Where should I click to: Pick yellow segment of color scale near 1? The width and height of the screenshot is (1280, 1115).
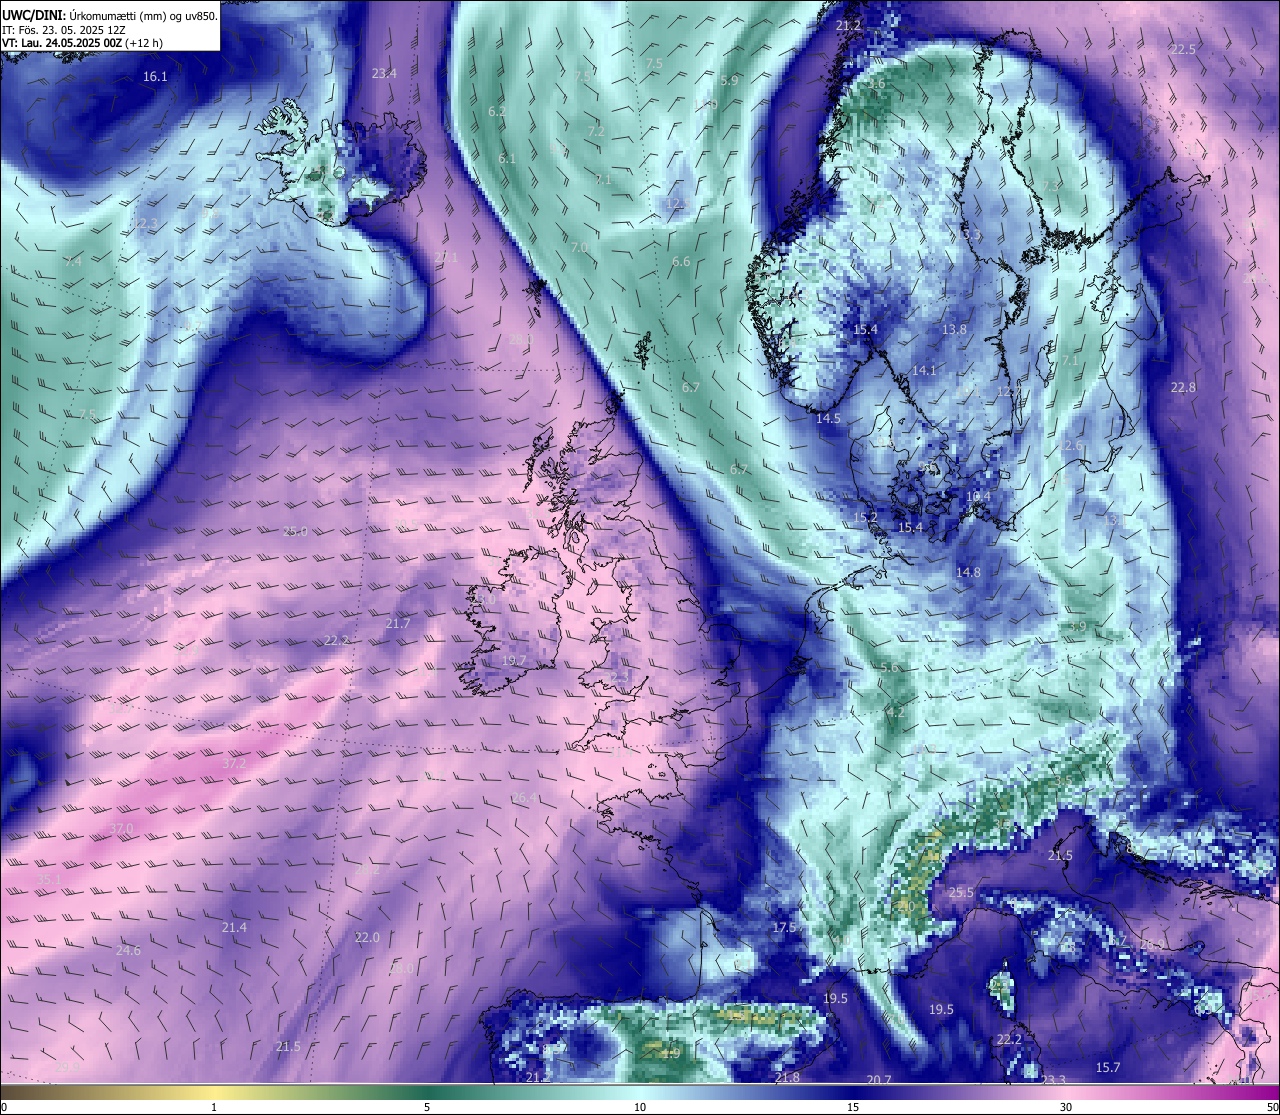coord(214,1092)
